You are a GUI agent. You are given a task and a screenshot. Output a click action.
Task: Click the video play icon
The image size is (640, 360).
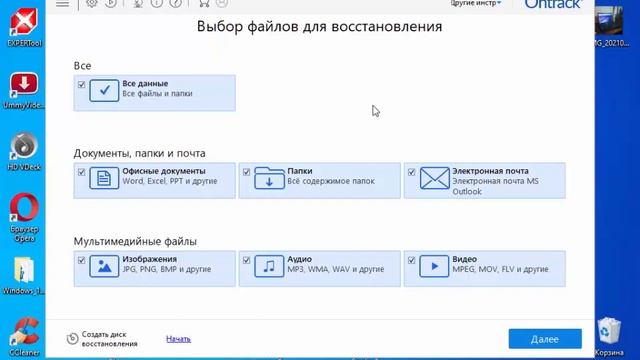tap(434, 266)
